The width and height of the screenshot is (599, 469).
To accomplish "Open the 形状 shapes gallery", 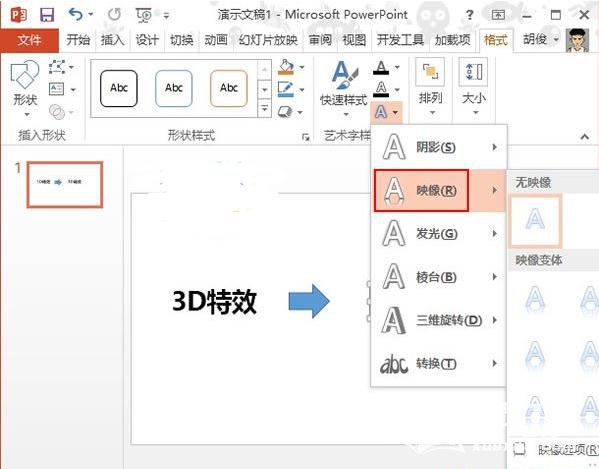I will (25, 89).
